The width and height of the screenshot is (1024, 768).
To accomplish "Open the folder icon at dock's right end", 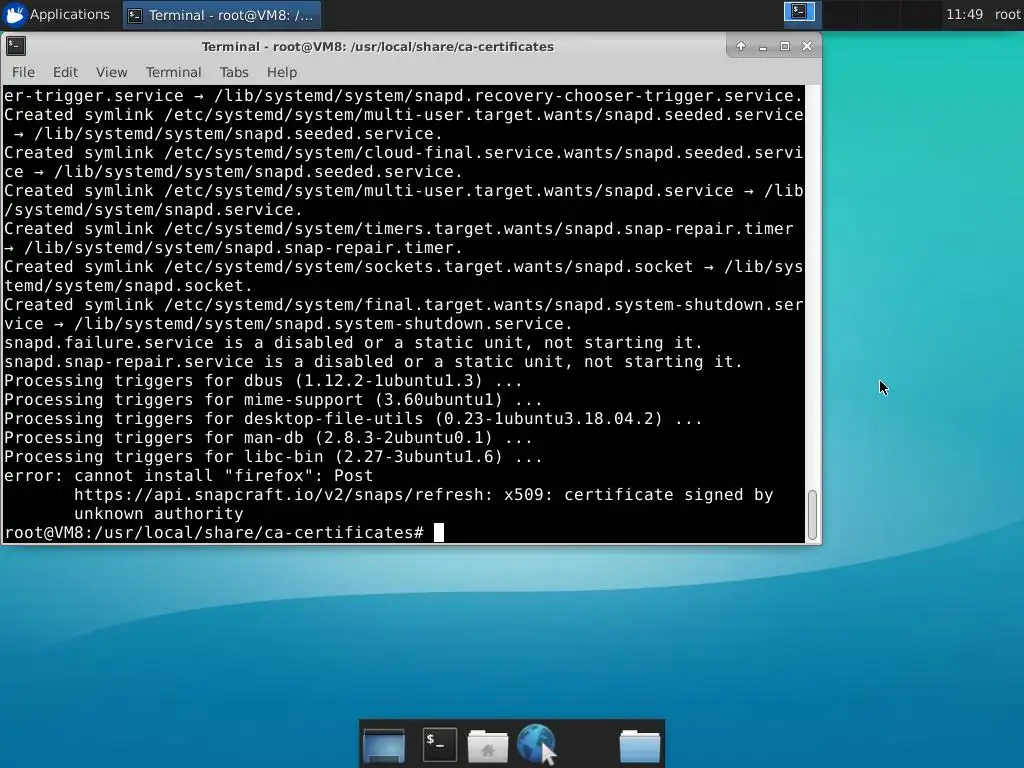I will point(639,745).
